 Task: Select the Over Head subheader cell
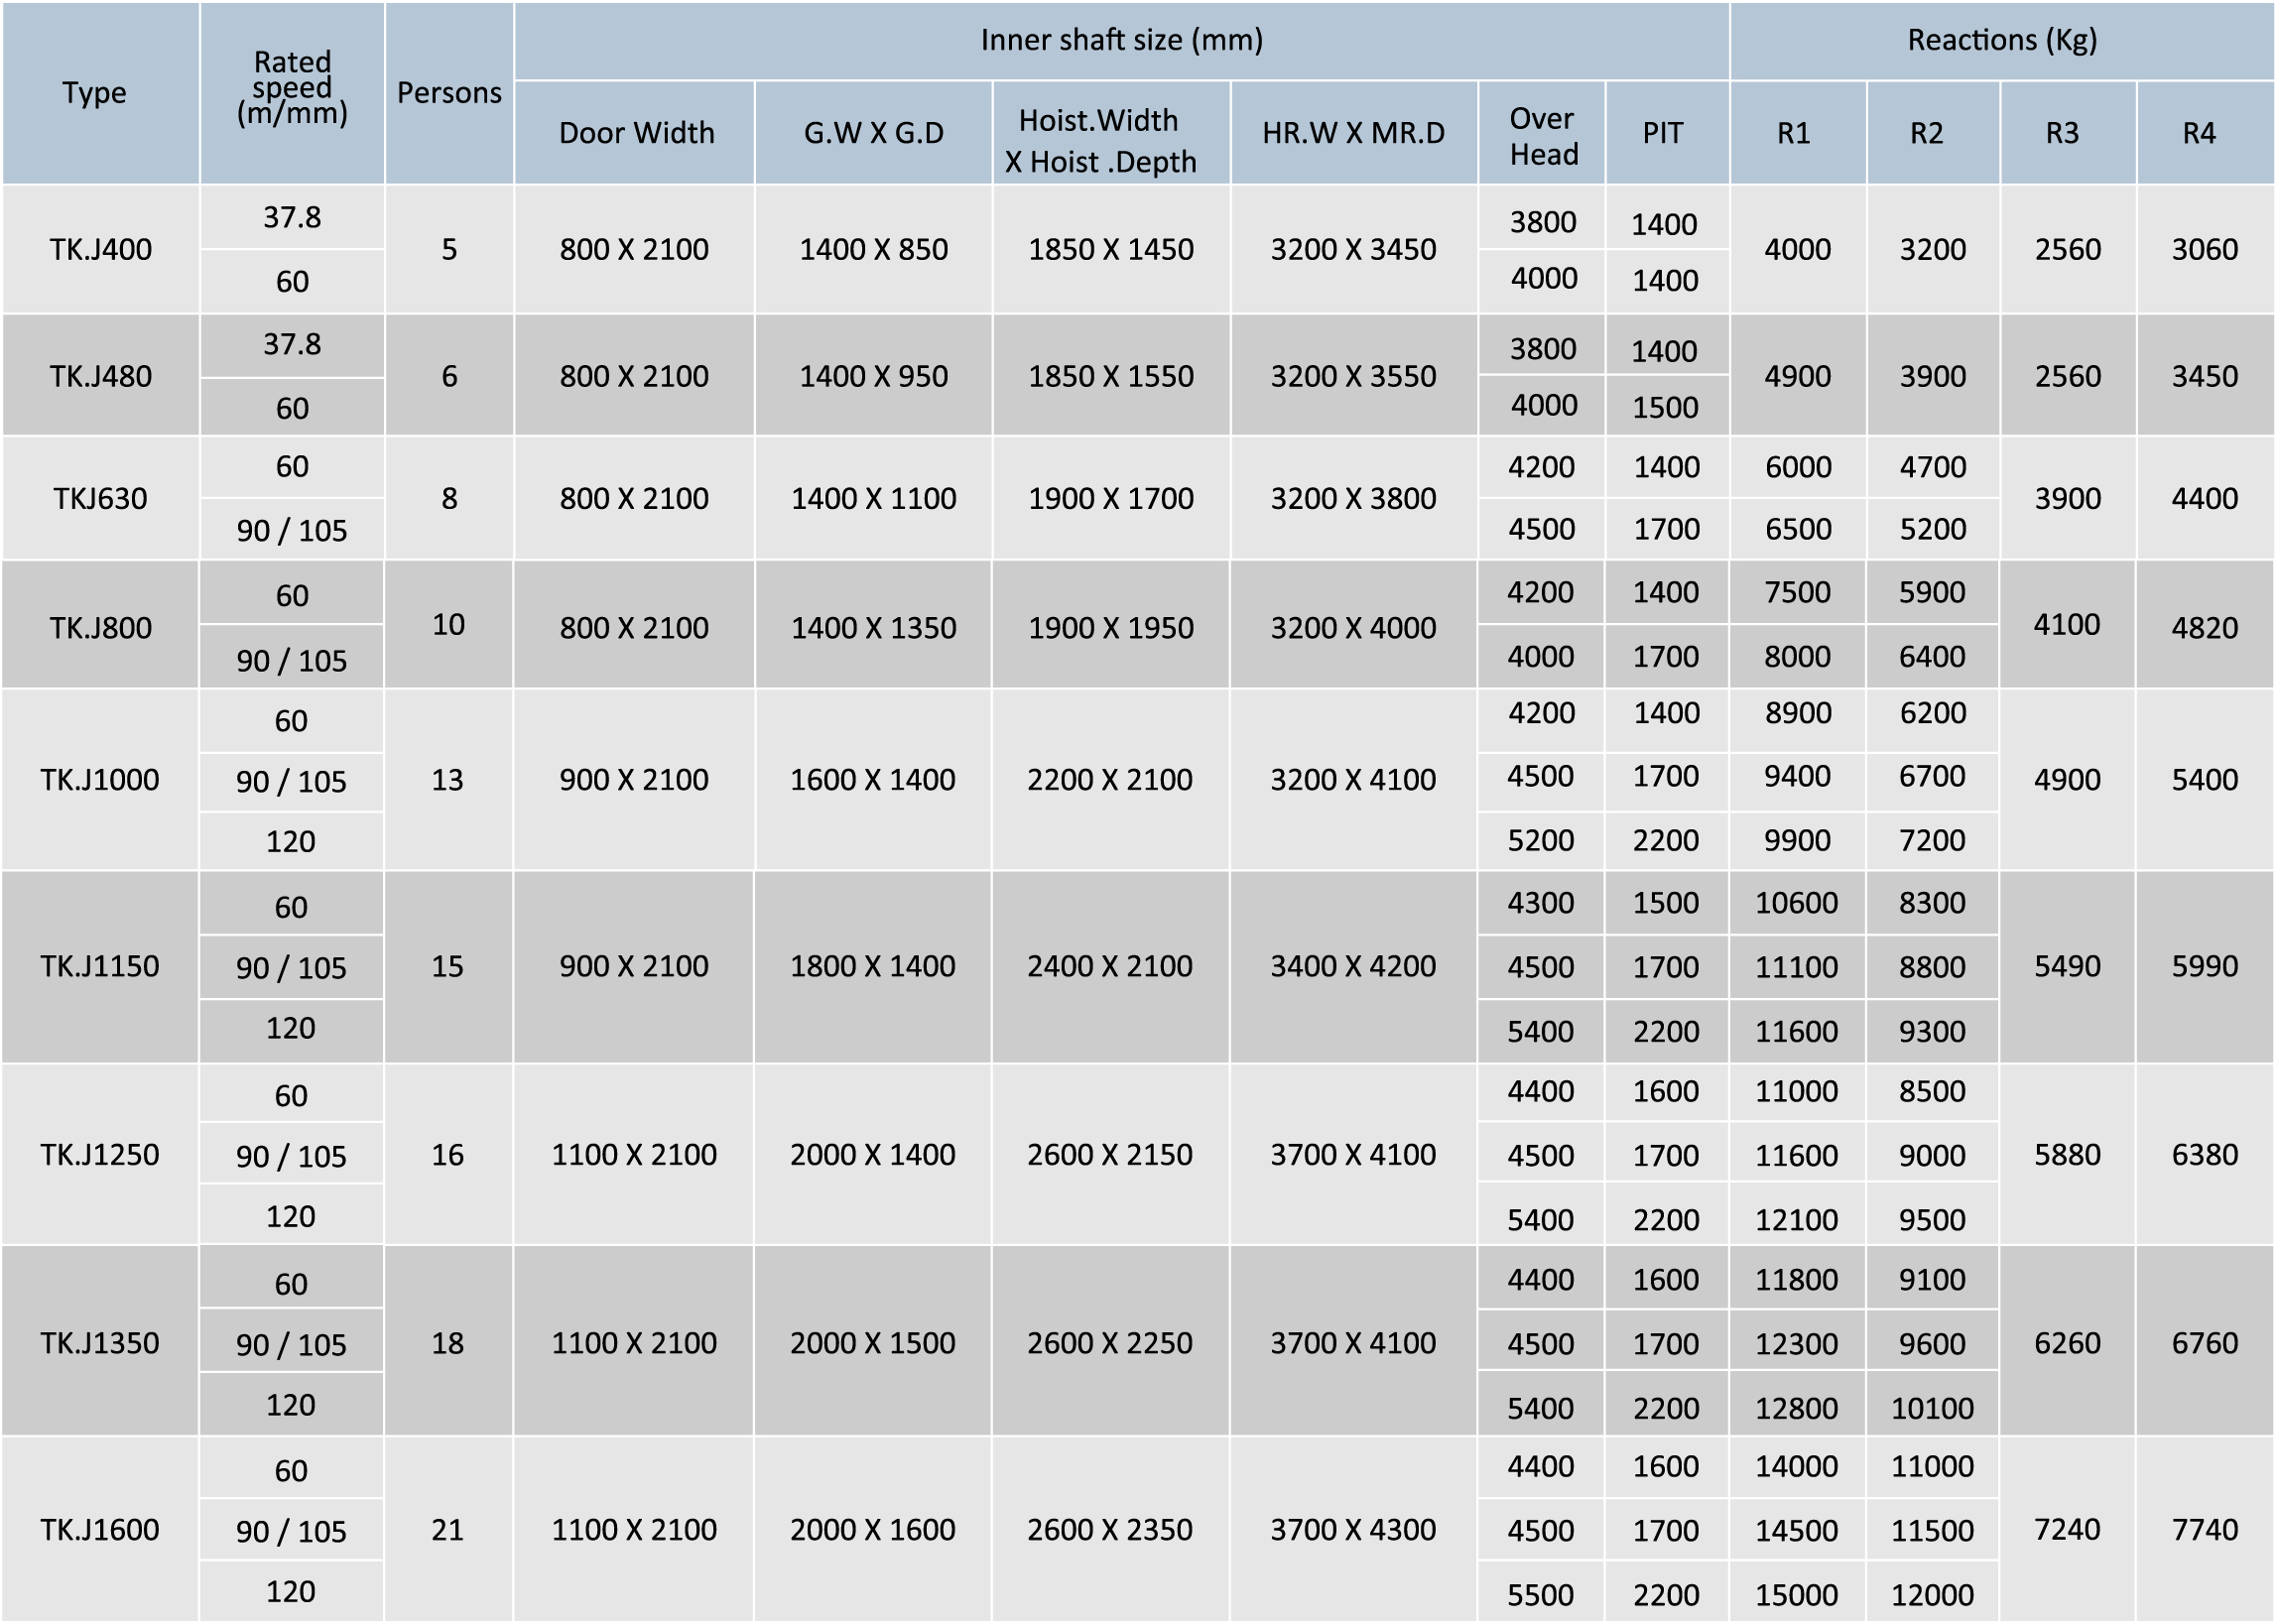coord(1542,136)
